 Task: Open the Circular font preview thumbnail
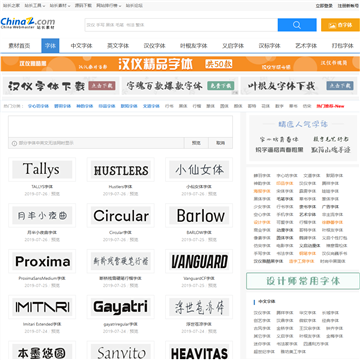(x=121, y=215)
